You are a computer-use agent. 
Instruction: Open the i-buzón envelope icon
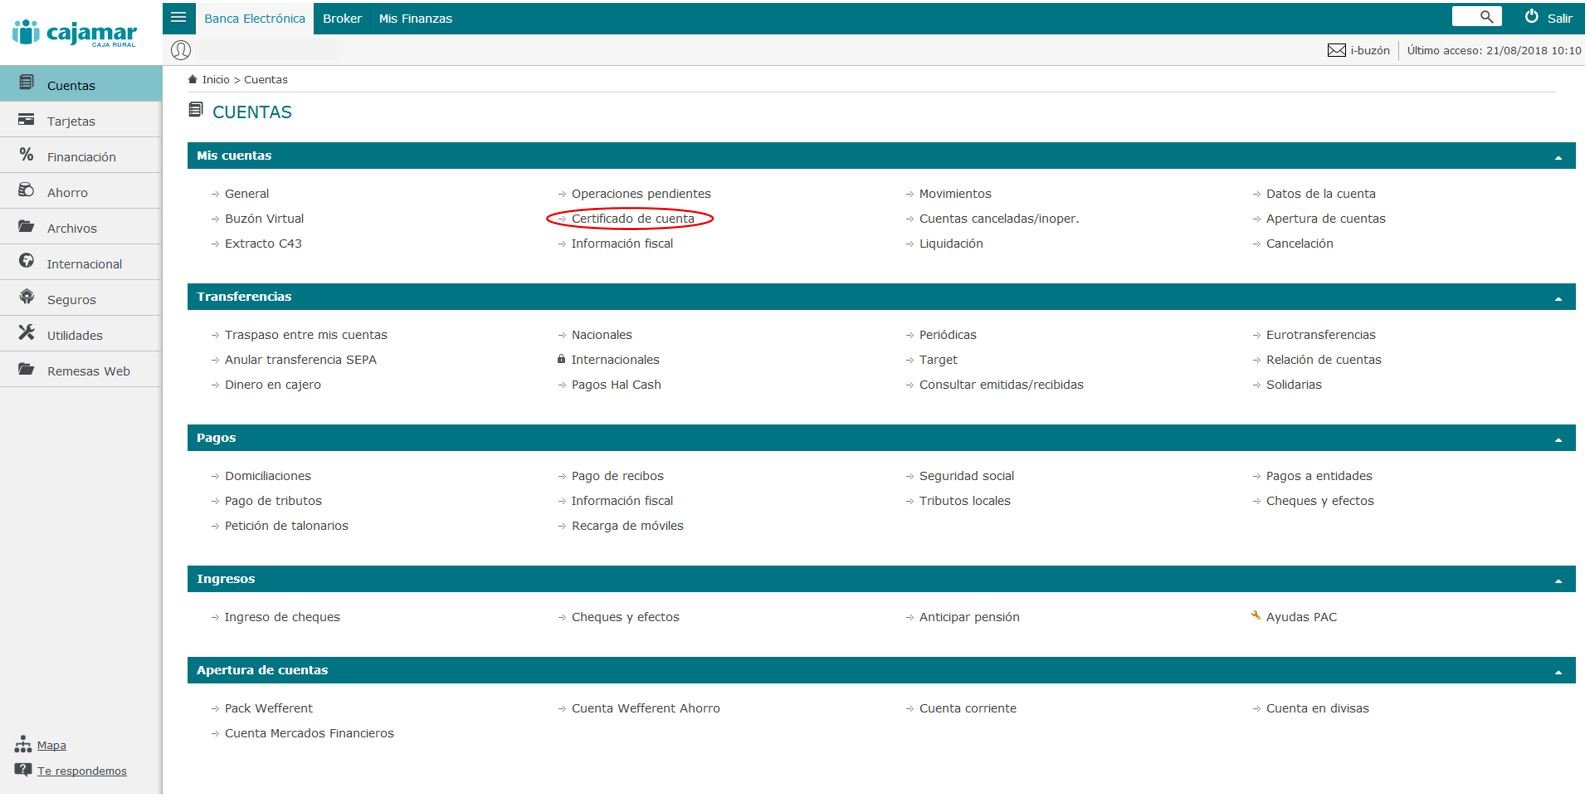tap(1336, 50)
